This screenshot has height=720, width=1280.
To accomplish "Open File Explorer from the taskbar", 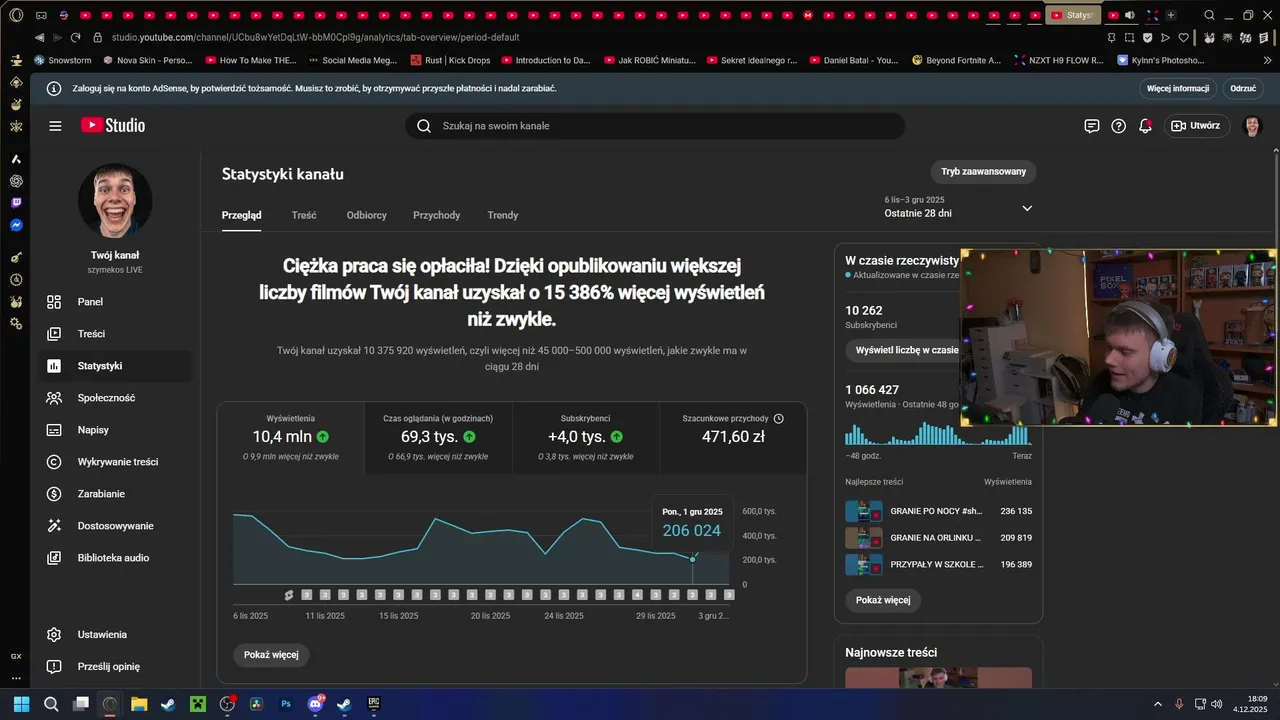I will (139, 704).
